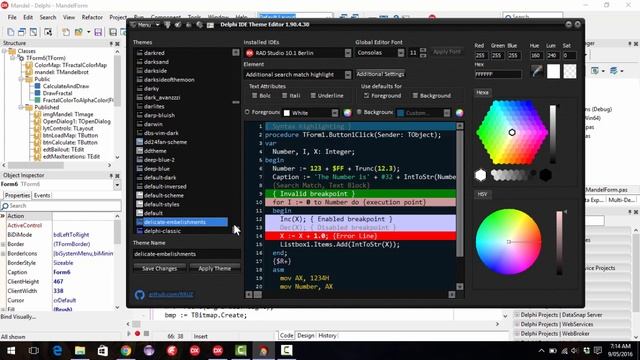The width and height of the screenshot is (640, 360).
Task: Click the Additional Settings button
Action: (380, 74)
